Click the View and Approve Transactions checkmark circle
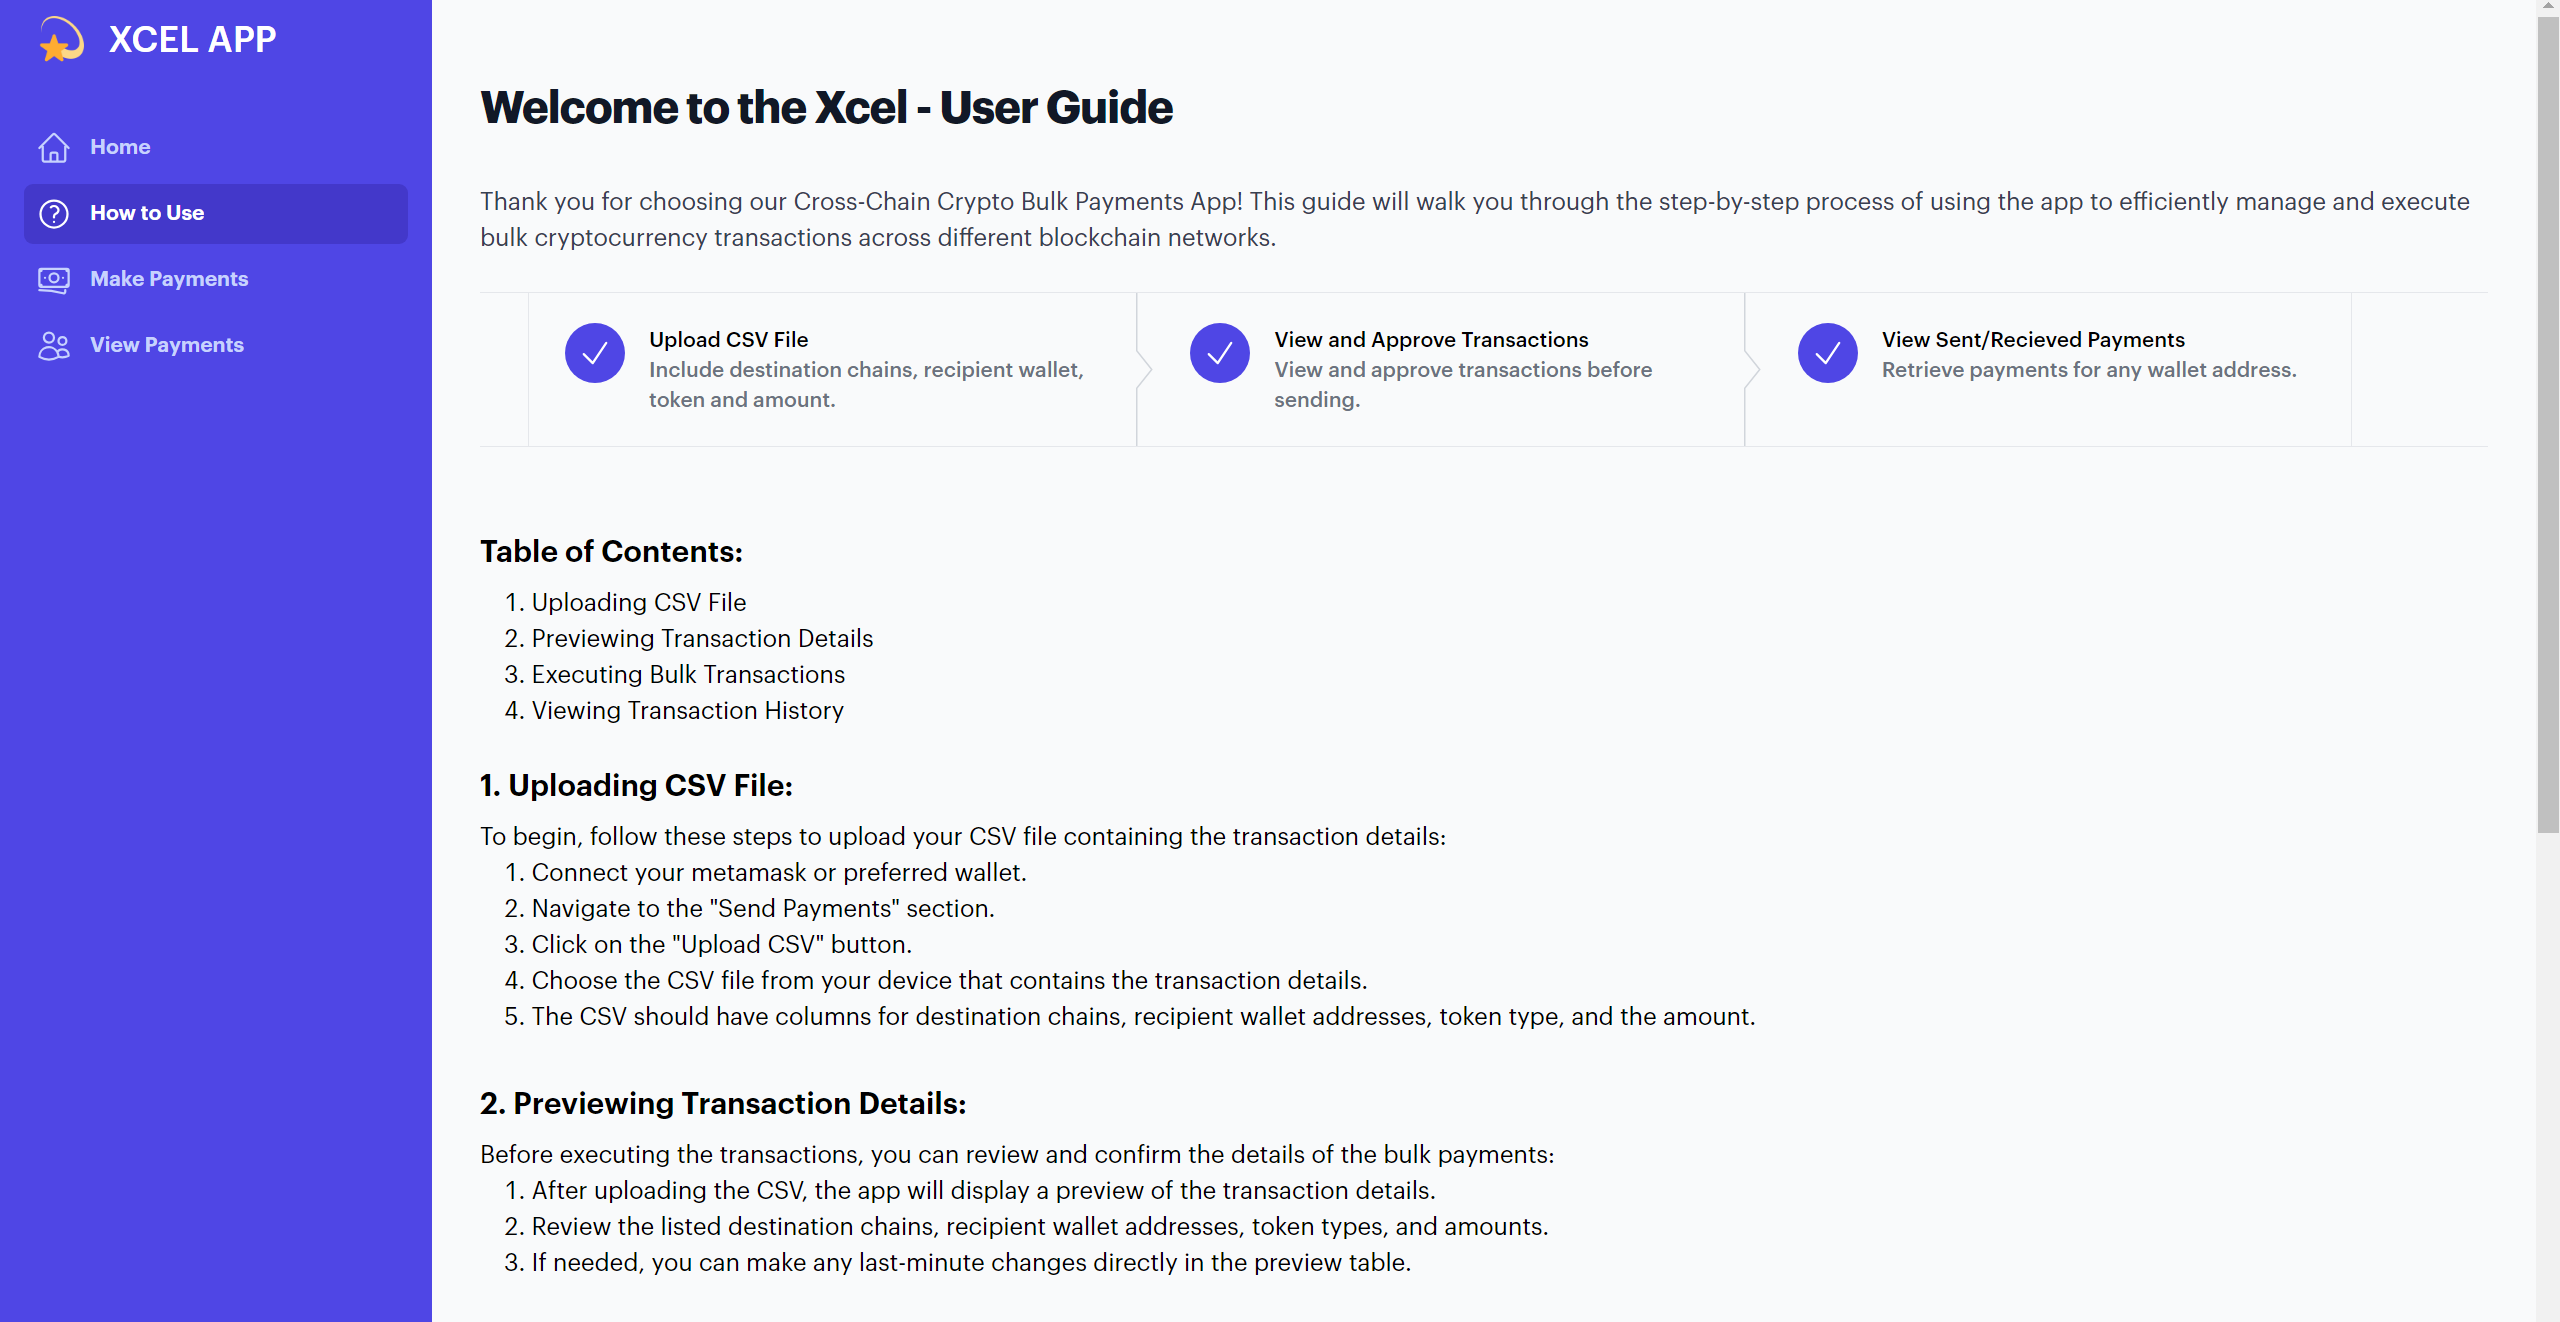Screen dimensions: 2560x1322 click(x=1220, y=353)
